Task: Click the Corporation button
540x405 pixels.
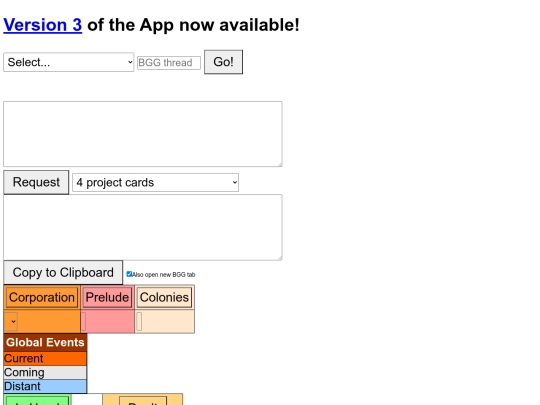Action: click(42, 297)
